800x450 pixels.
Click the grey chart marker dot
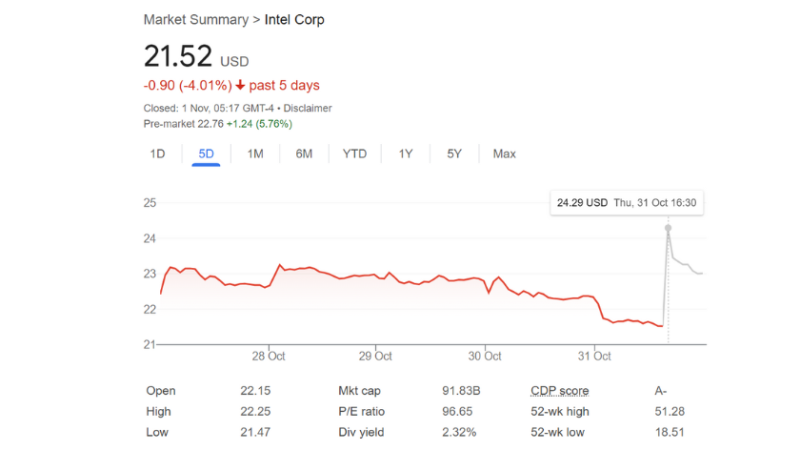click(668, 228)
